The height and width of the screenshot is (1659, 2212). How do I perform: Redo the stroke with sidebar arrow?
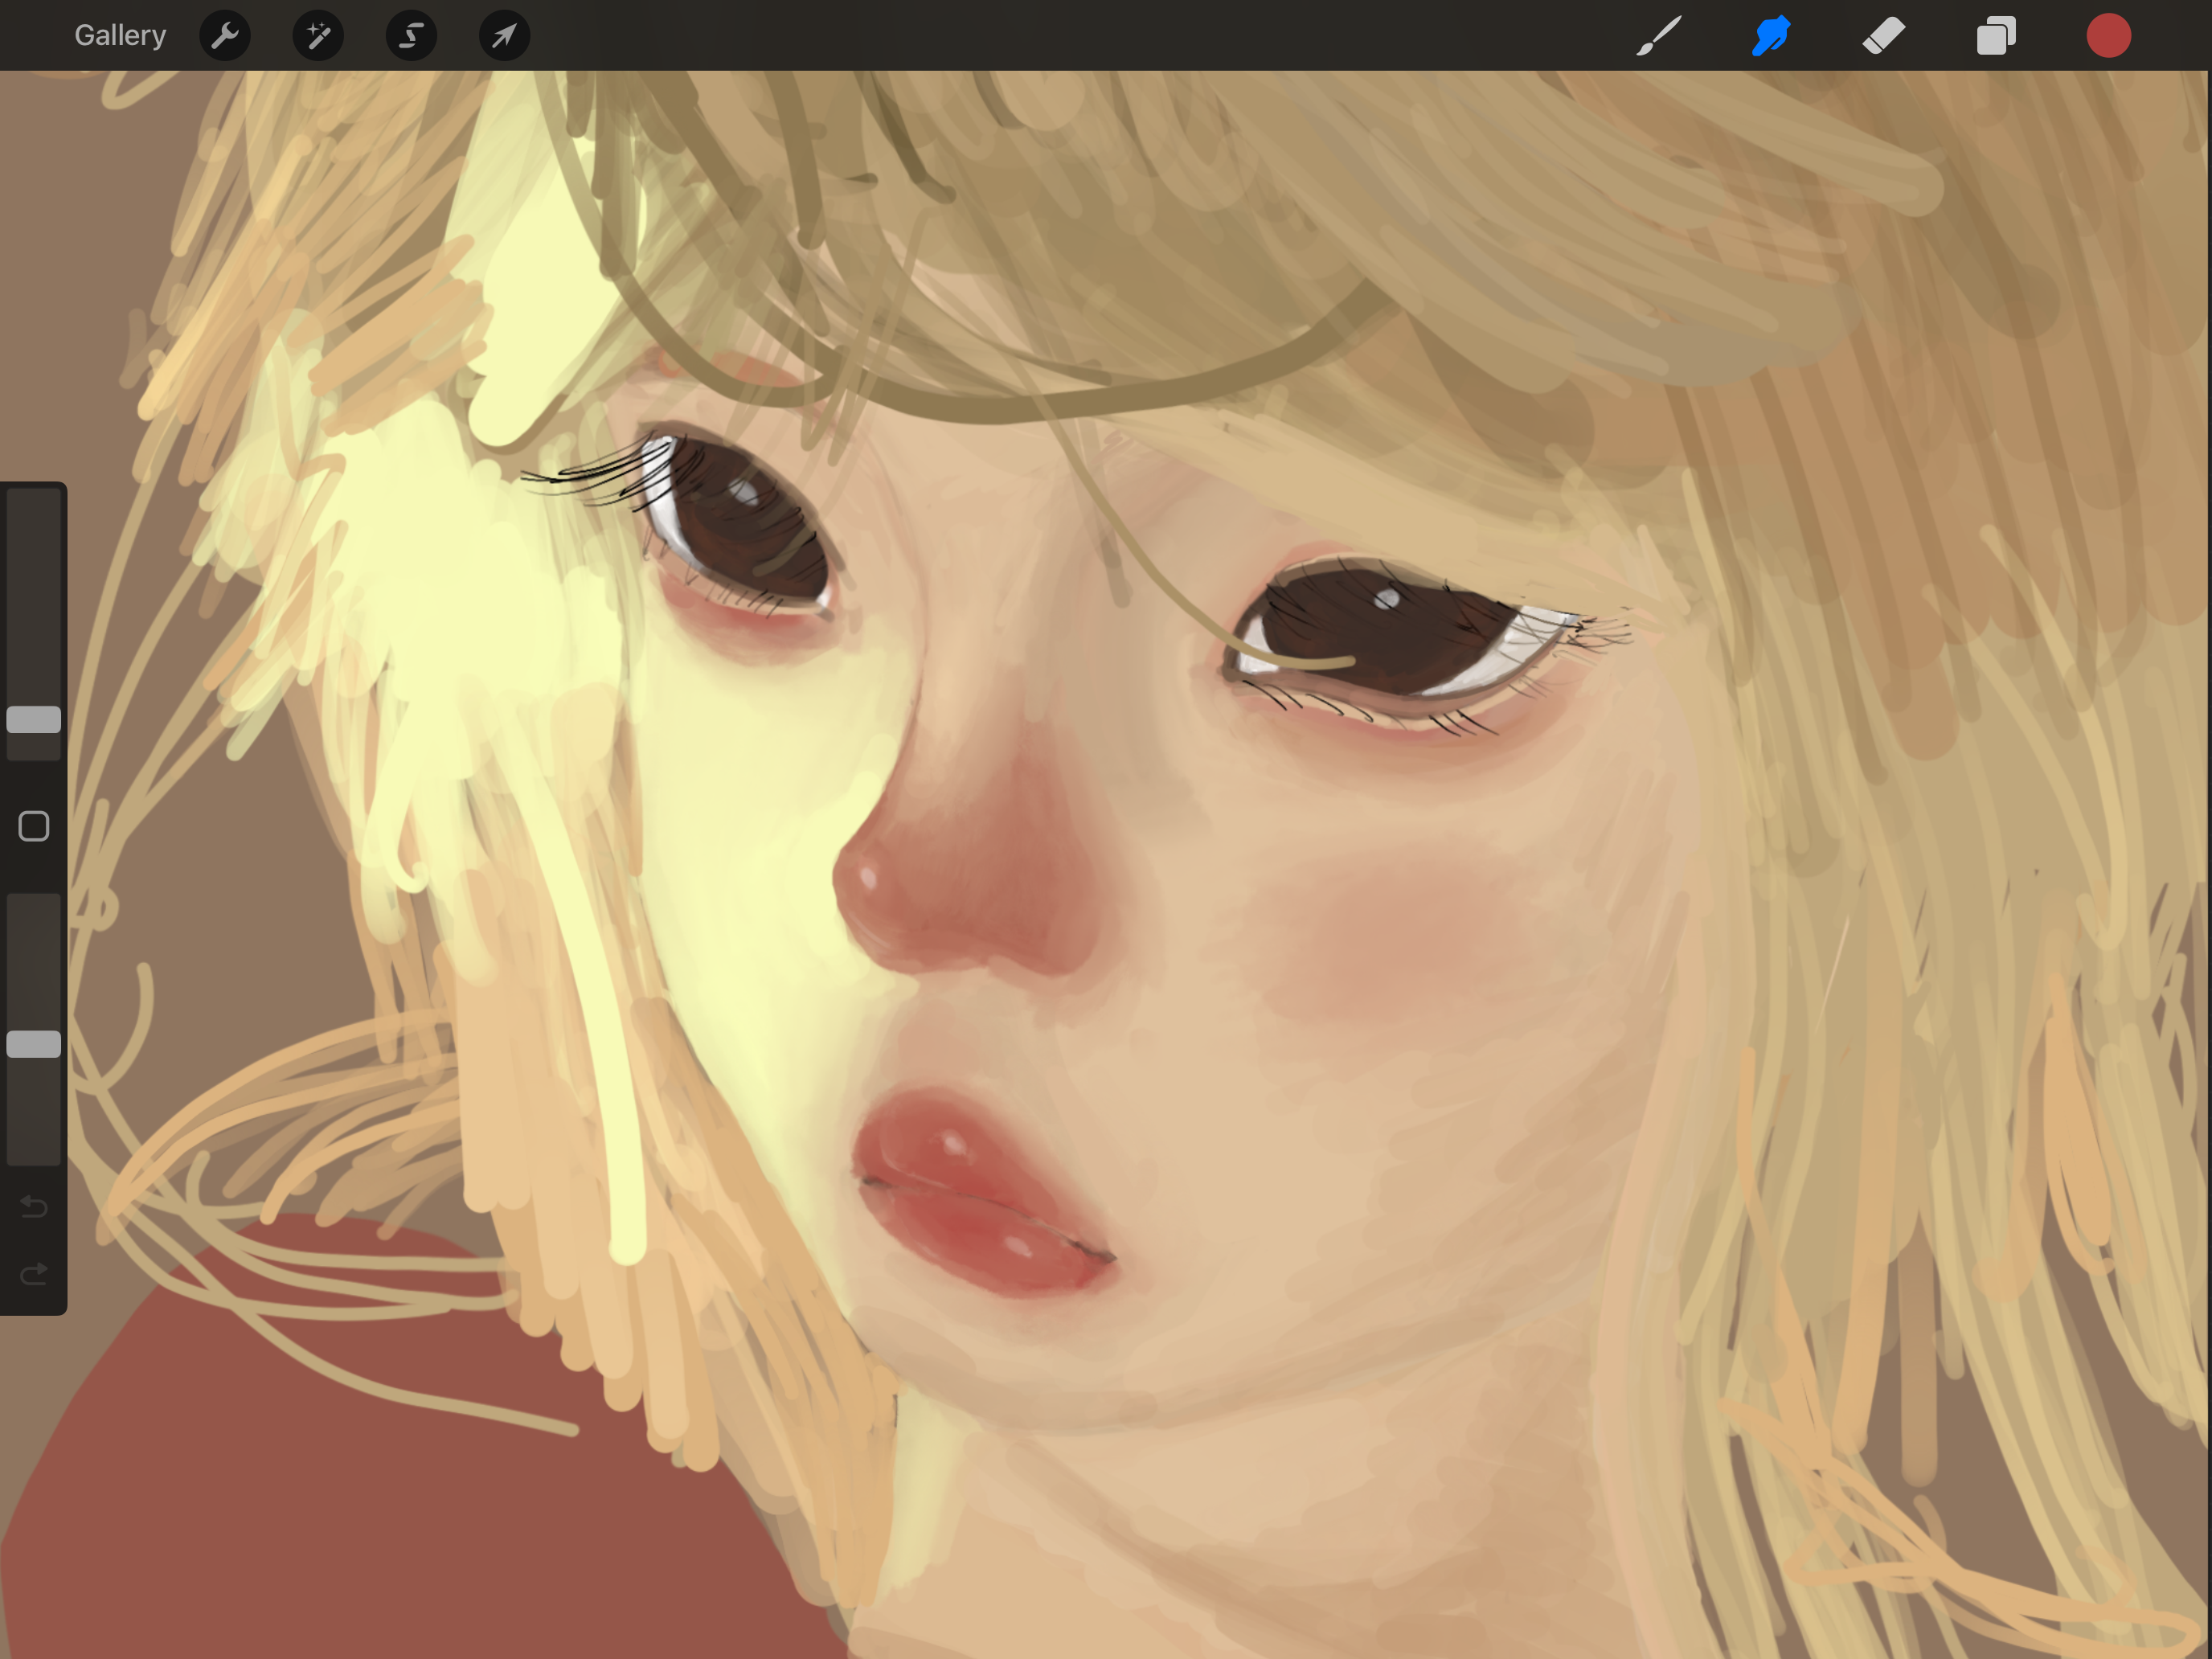(x=34, y=1273)
